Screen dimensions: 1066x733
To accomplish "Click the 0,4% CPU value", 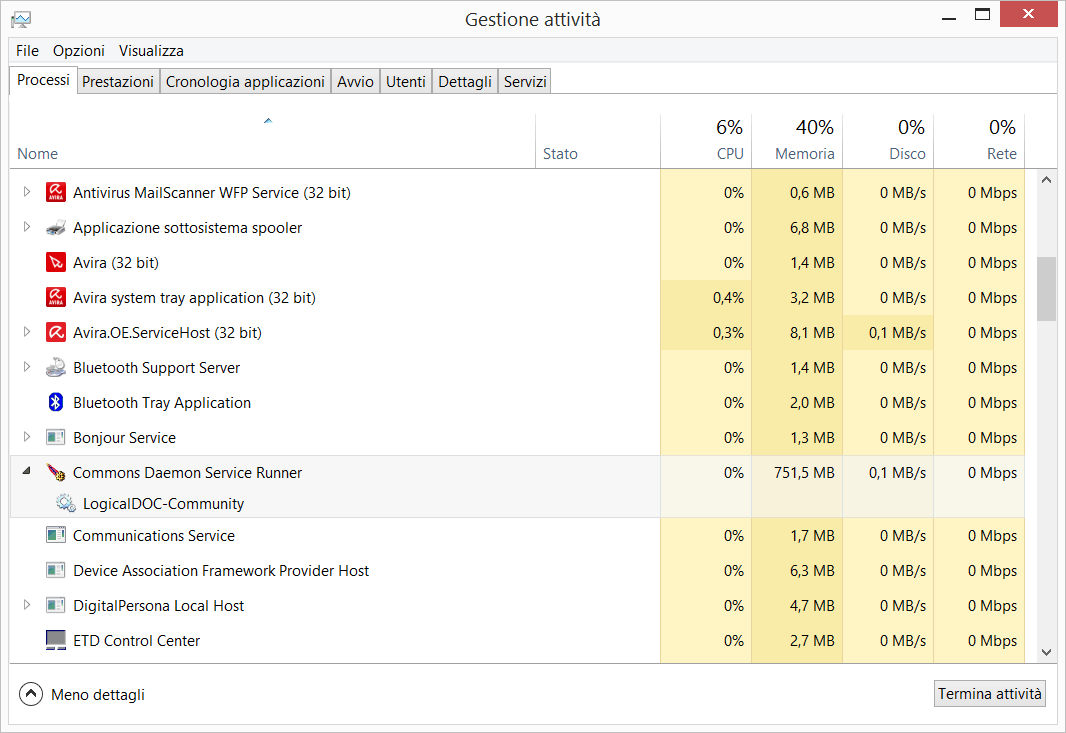I will click(728, 298).
